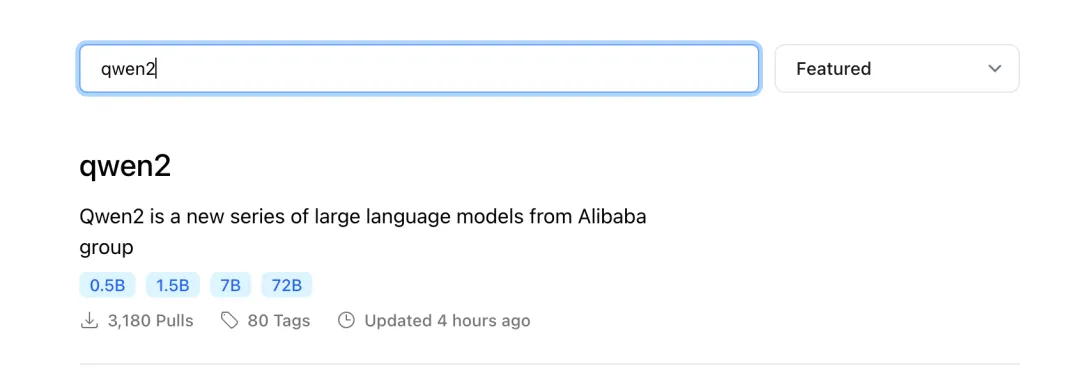Click the typed qwen2 text in search box
This screenshot has width=1080, height=389.
point(129,69)
